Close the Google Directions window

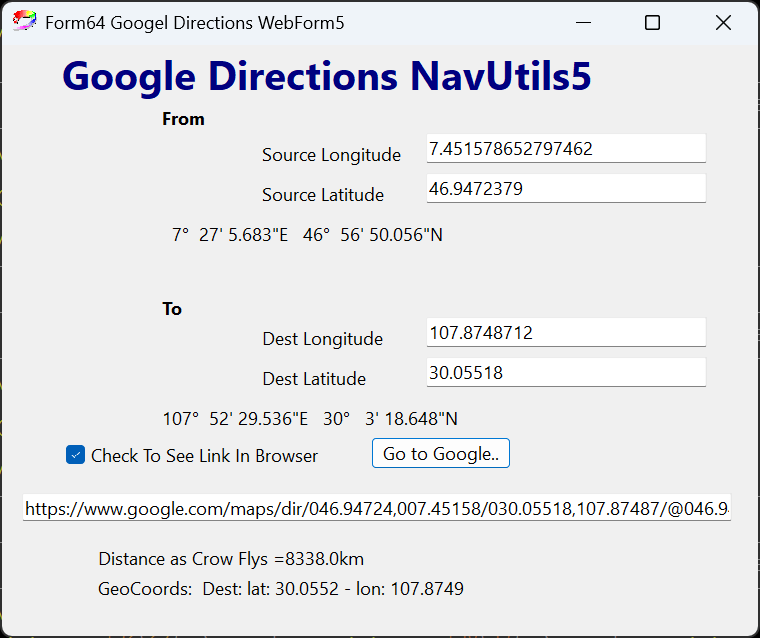[723, 23]
